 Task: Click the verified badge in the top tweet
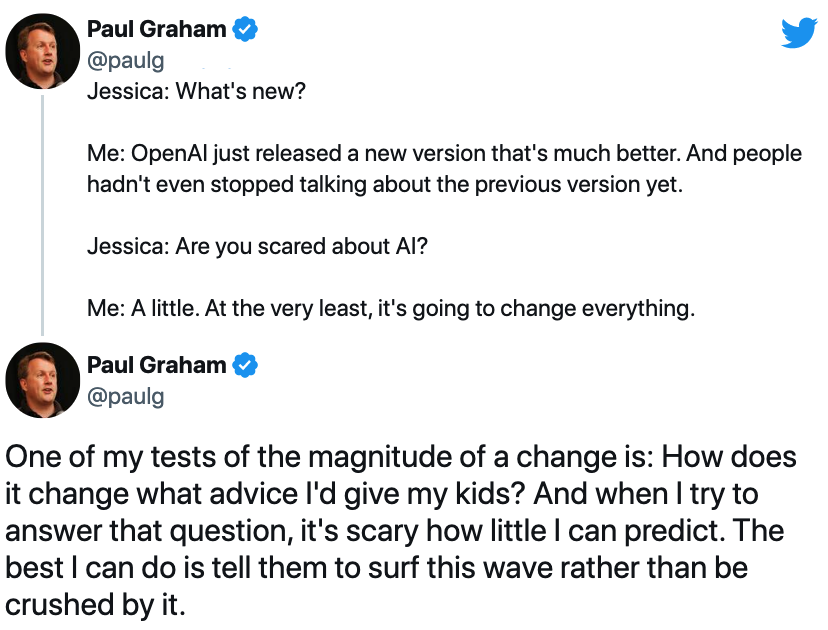coord(245,29)
